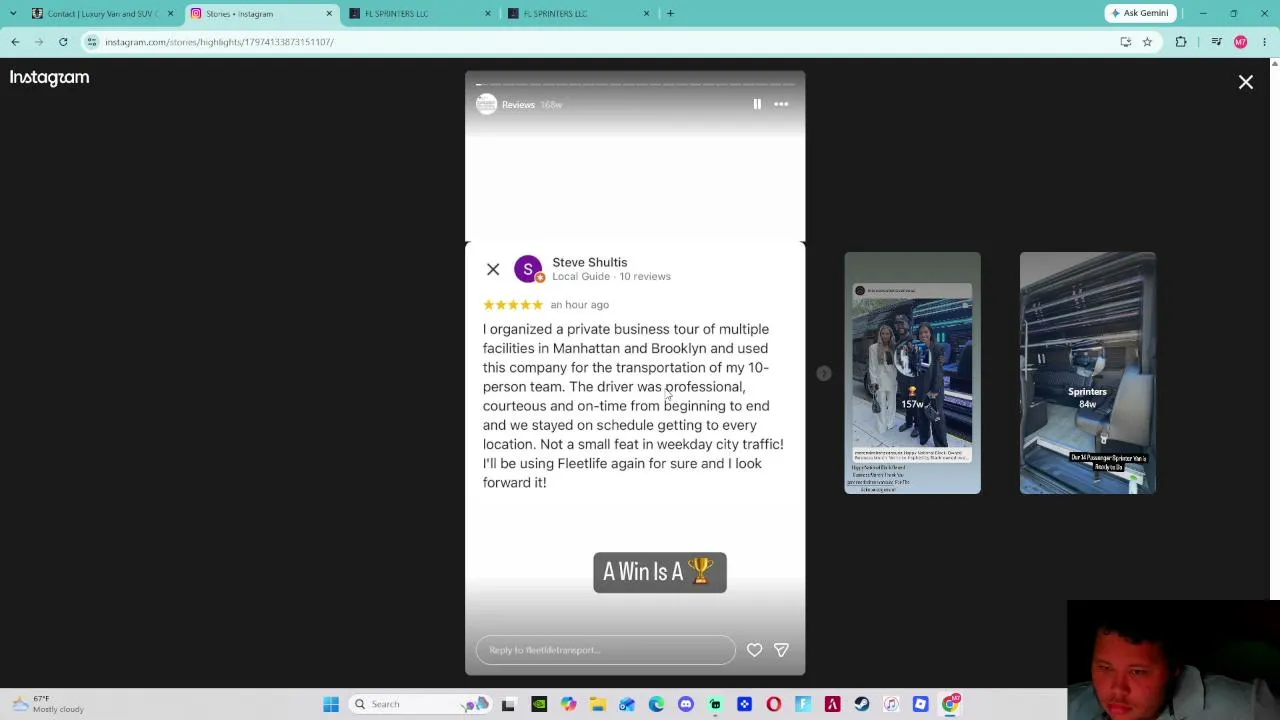Viewport: 1280px width, 720px height.
Task: Expand the tab search dropdown
Action: (x=13, y=14)
